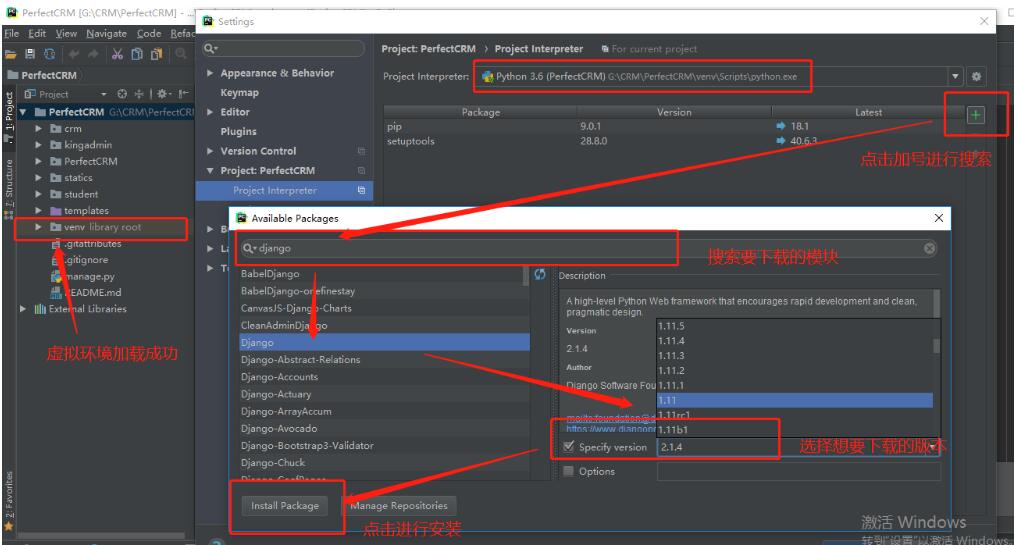Switch to the 1: Project side tab
The image size is (1015, 545).
point(8,117)
